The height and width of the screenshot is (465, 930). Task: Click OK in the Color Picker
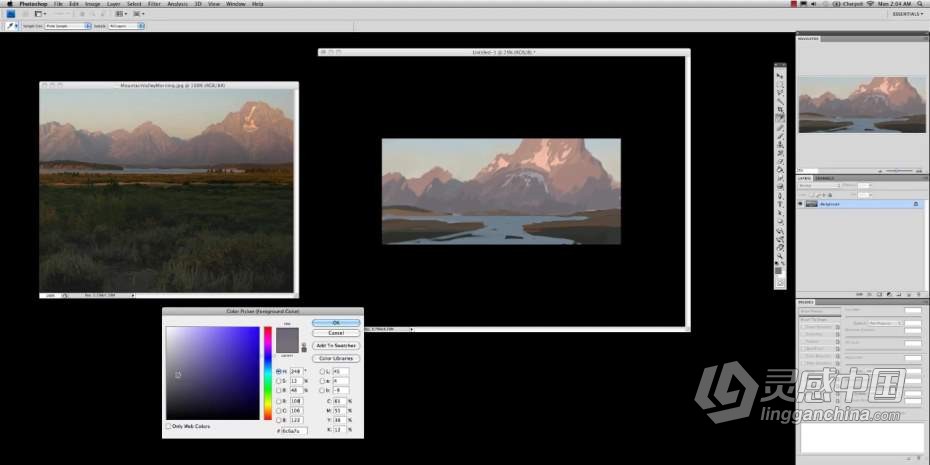click(x=336, y=323)
